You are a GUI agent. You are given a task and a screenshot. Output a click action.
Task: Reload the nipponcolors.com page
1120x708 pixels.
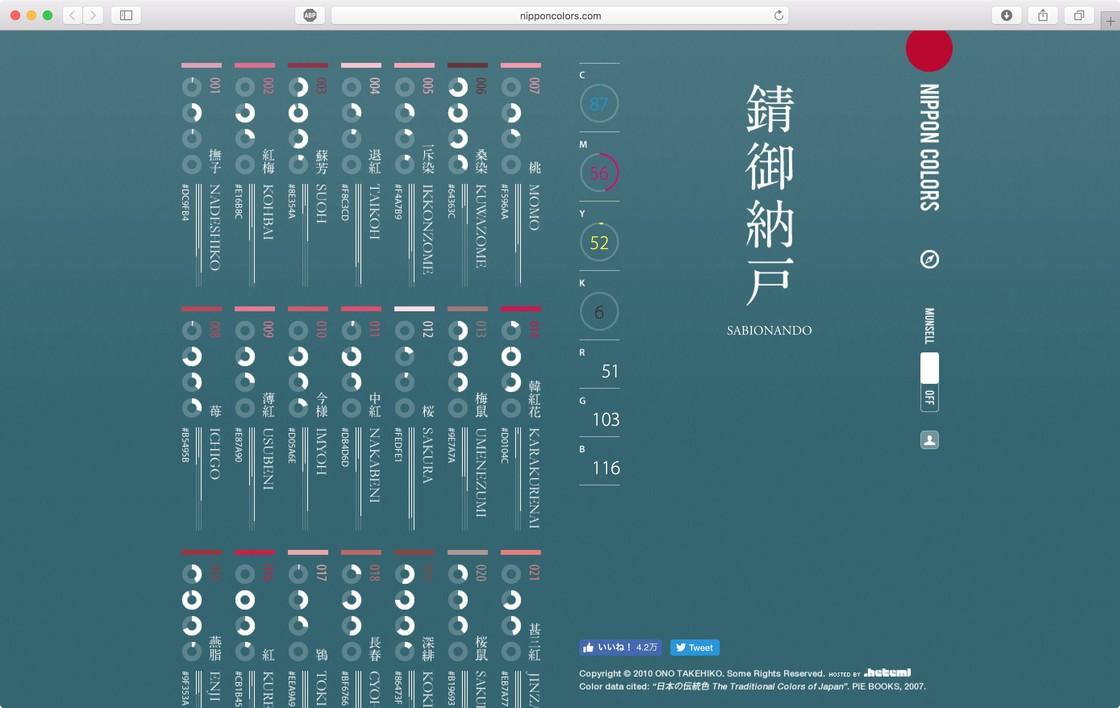(x=779, y=15)
